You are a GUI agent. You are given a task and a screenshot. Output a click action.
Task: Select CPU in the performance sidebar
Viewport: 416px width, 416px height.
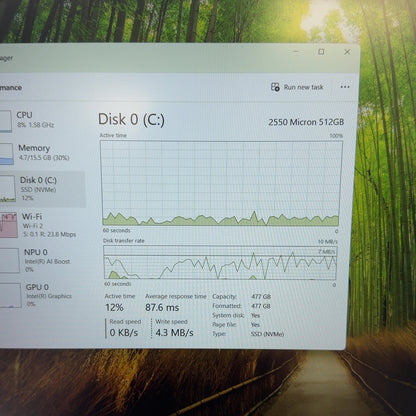pos(41,120)
